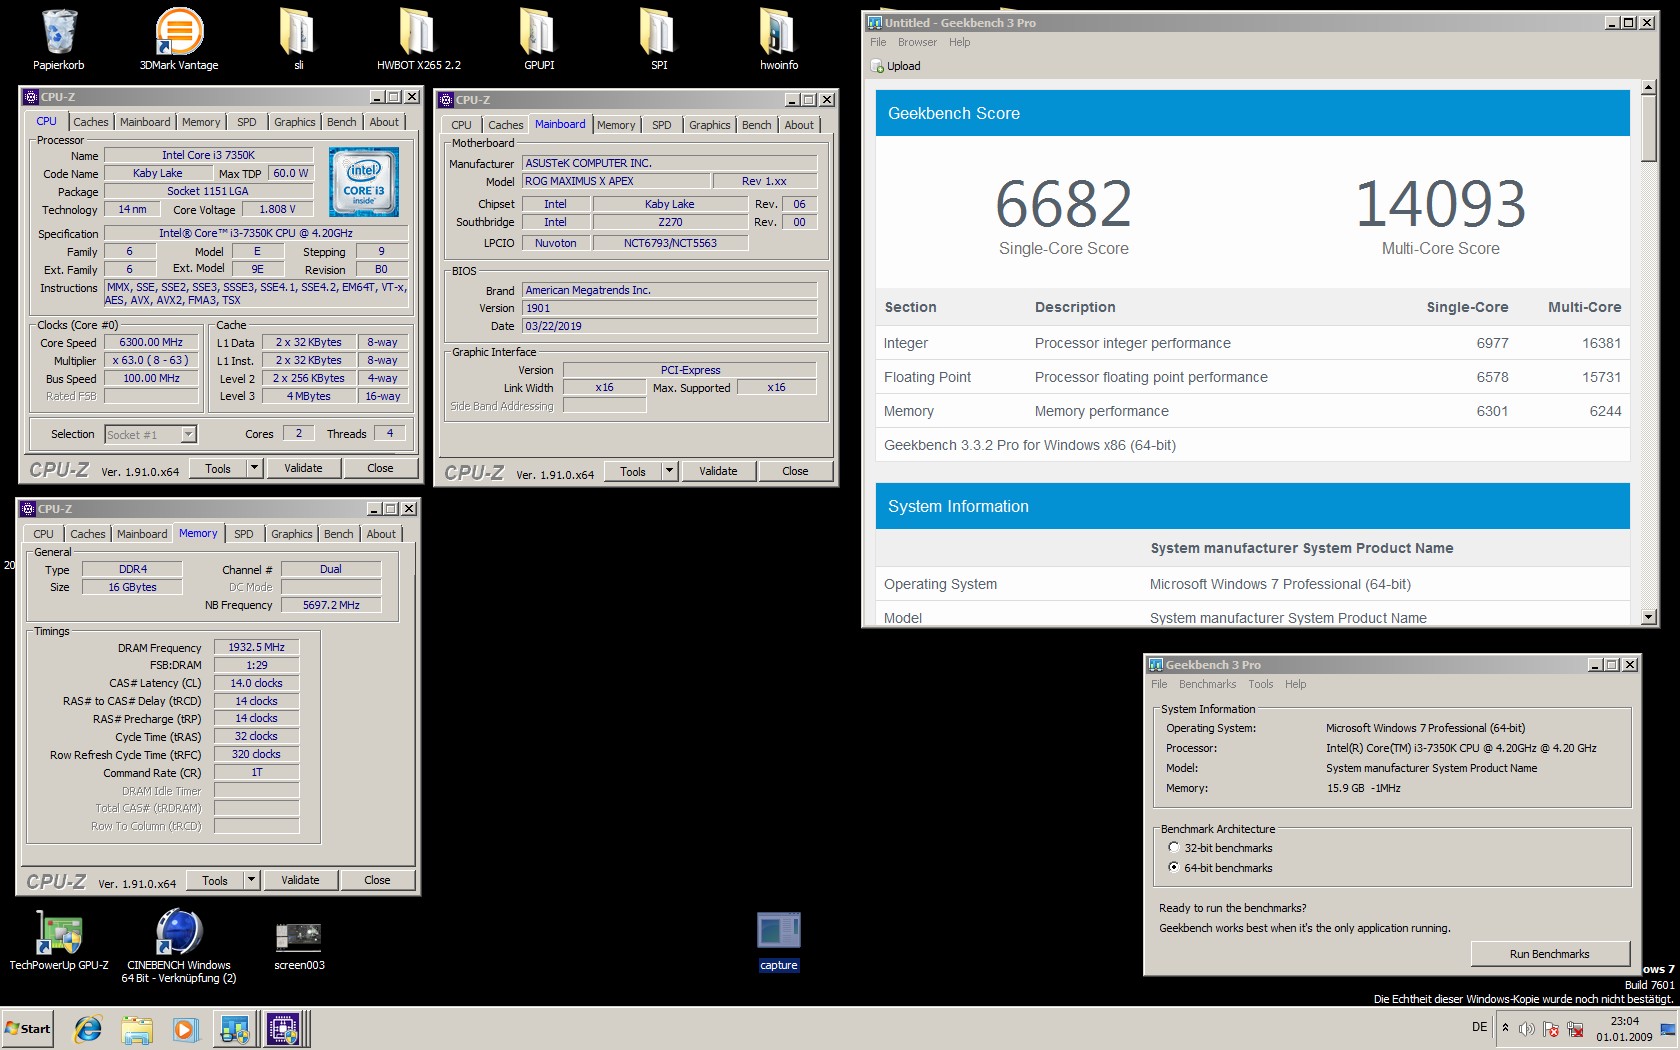Open the sli folder on desktop
1680x1050 pixels.
(x=298, y=40)
